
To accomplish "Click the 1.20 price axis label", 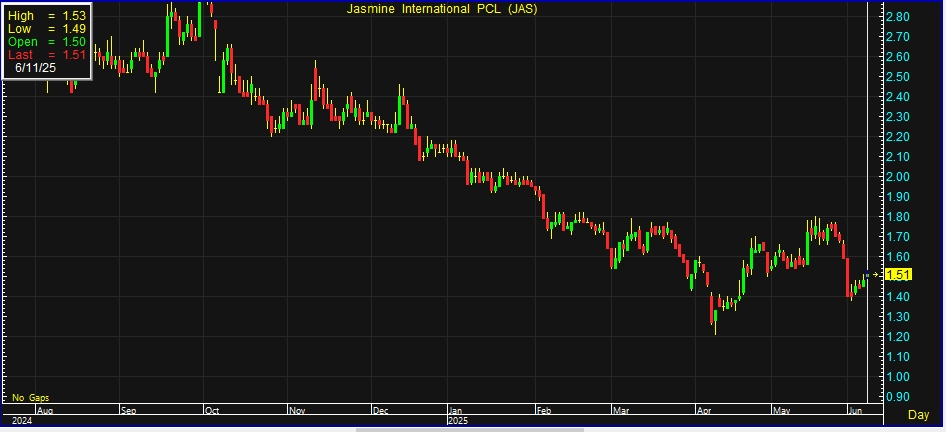I will [x=898, y=337].
